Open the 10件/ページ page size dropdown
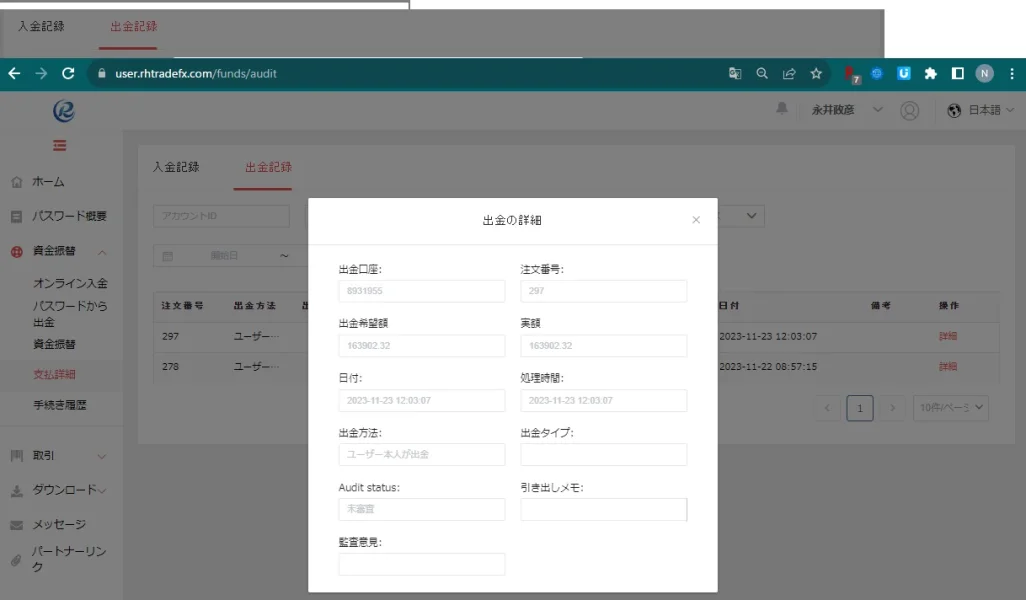 click(x=949, y=407)
